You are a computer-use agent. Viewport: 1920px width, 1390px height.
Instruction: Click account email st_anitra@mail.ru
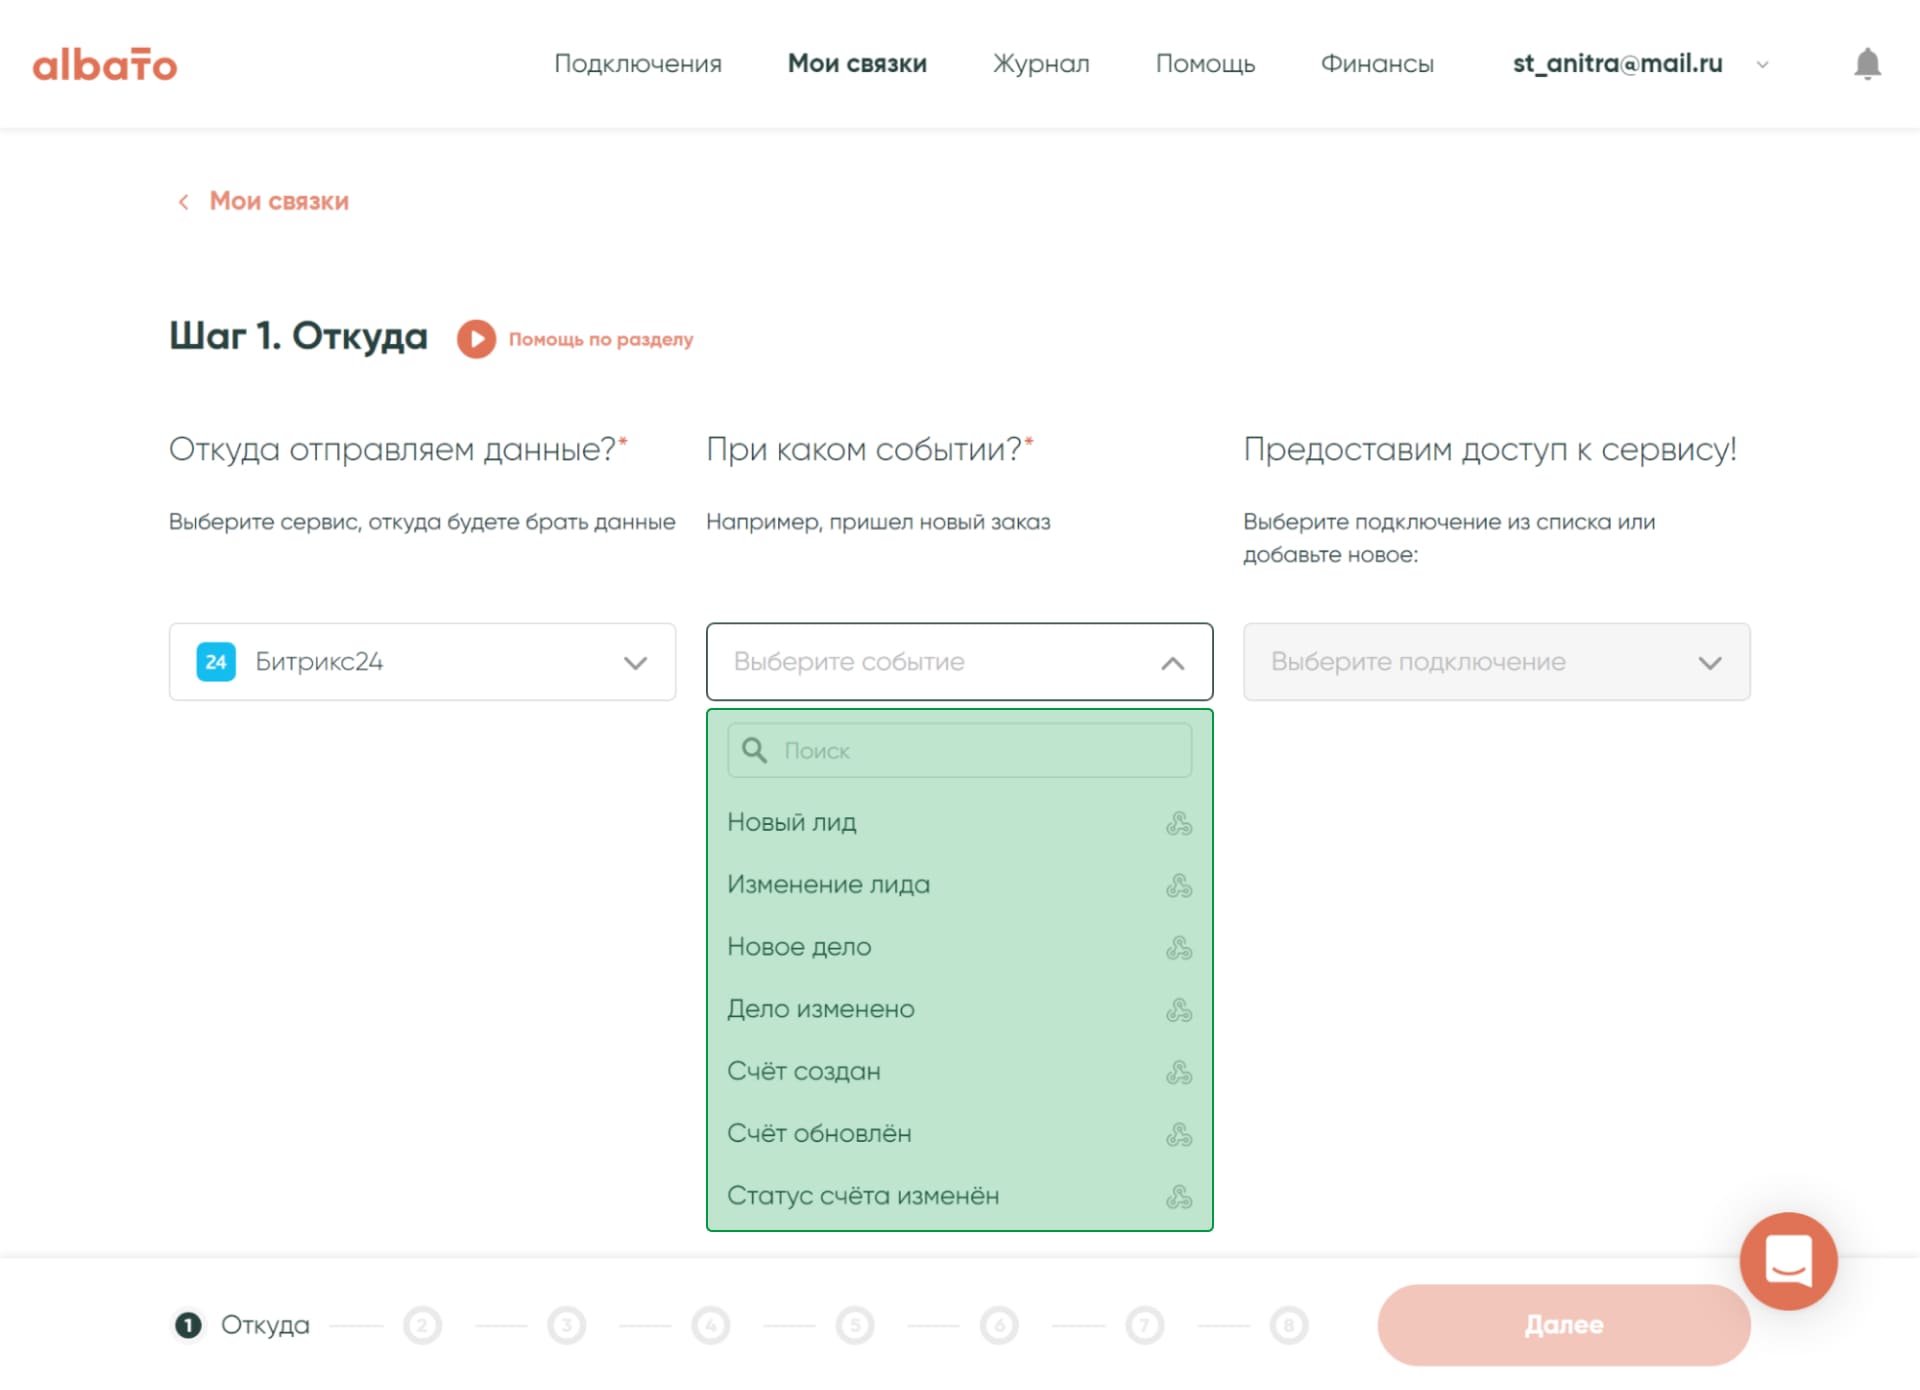pos(1617,64)
